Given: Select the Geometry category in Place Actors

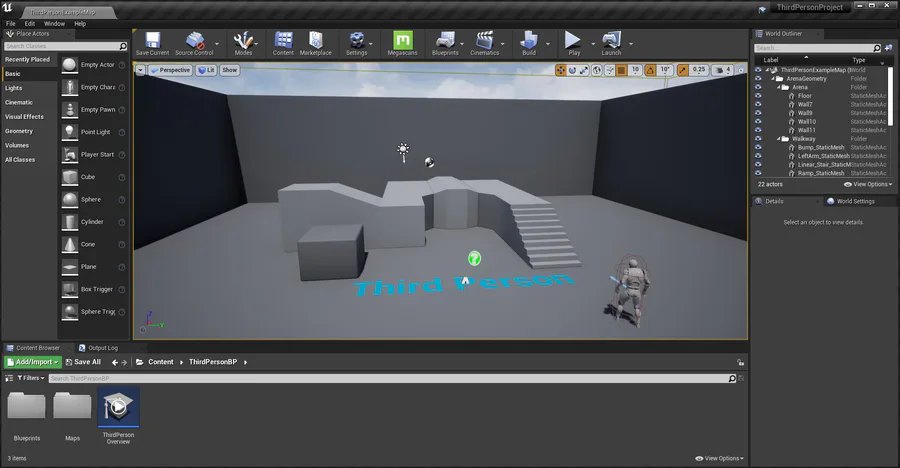Looking at the screenshot, I should (x=19, y=131).
